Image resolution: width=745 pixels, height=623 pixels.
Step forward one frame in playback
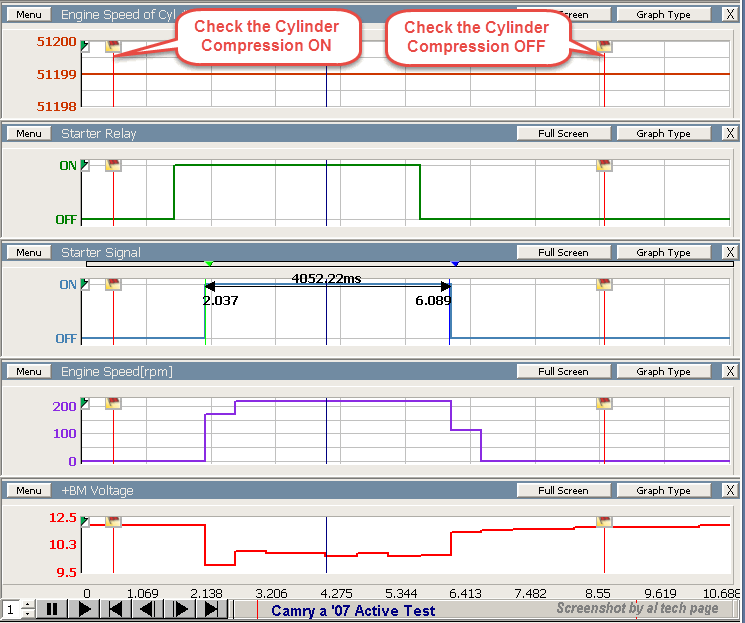(x=180, y=609)
